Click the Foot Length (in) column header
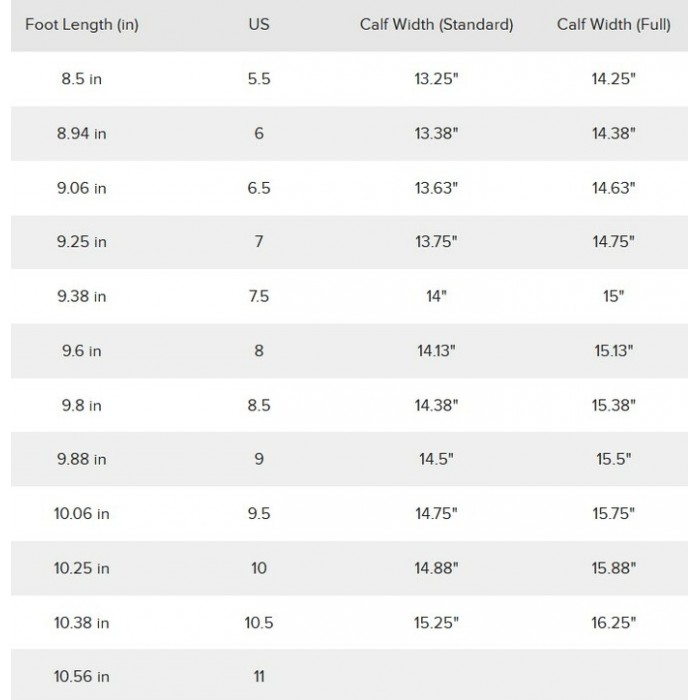Image resolution: width=700 pixels, height=700 pixels. click(x=82, y=25)
